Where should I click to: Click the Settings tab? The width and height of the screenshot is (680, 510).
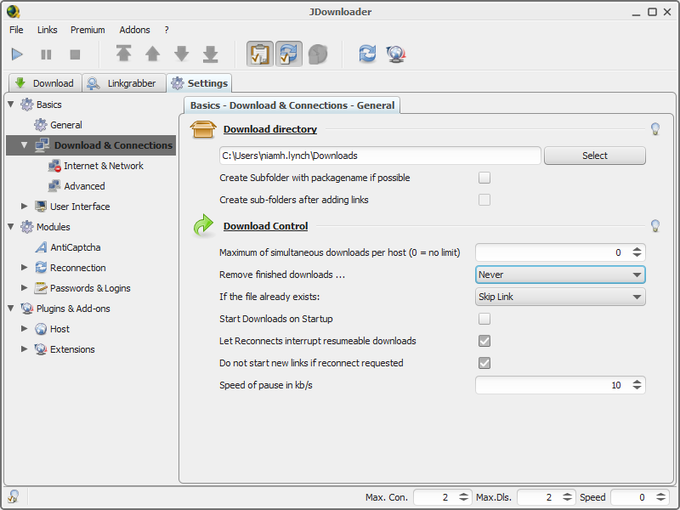199,83
